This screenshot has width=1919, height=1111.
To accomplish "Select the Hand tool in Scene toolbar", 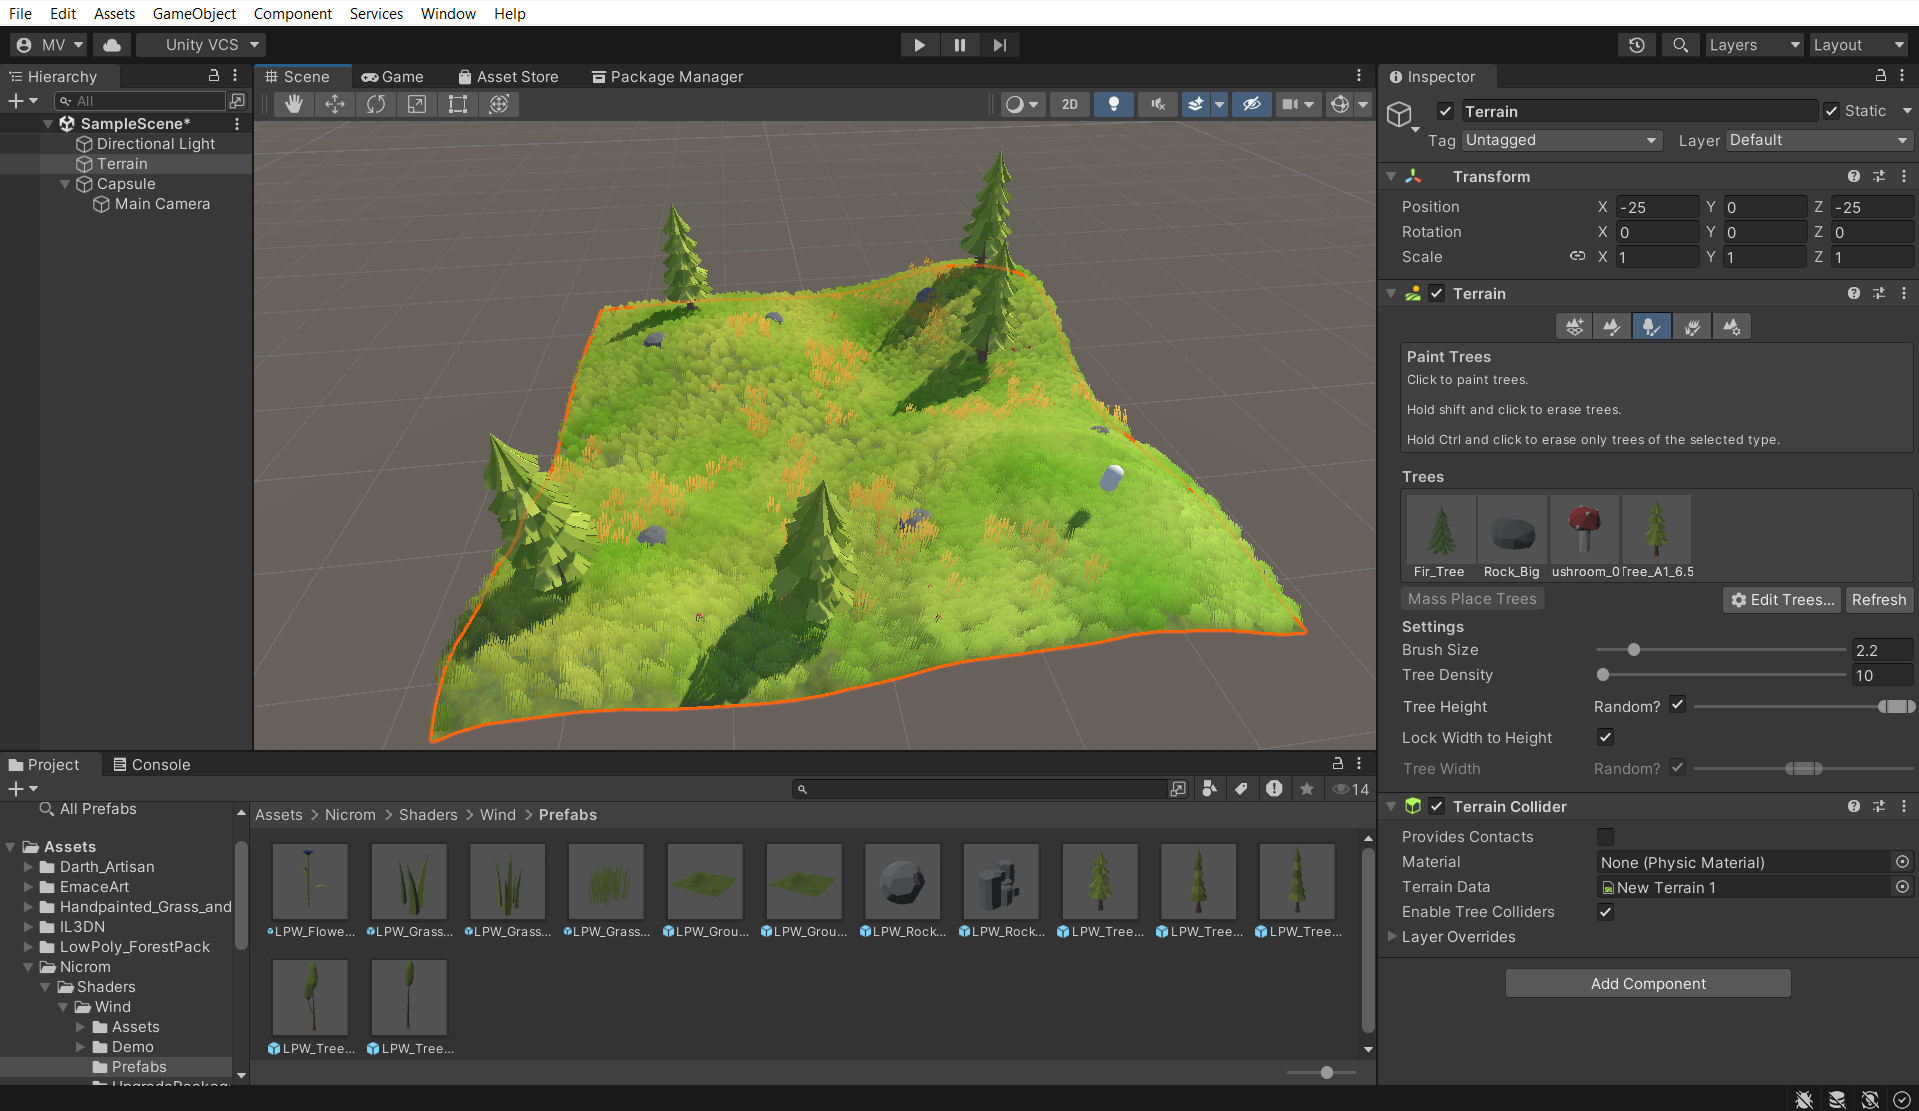I will click(x=293, y=104).
